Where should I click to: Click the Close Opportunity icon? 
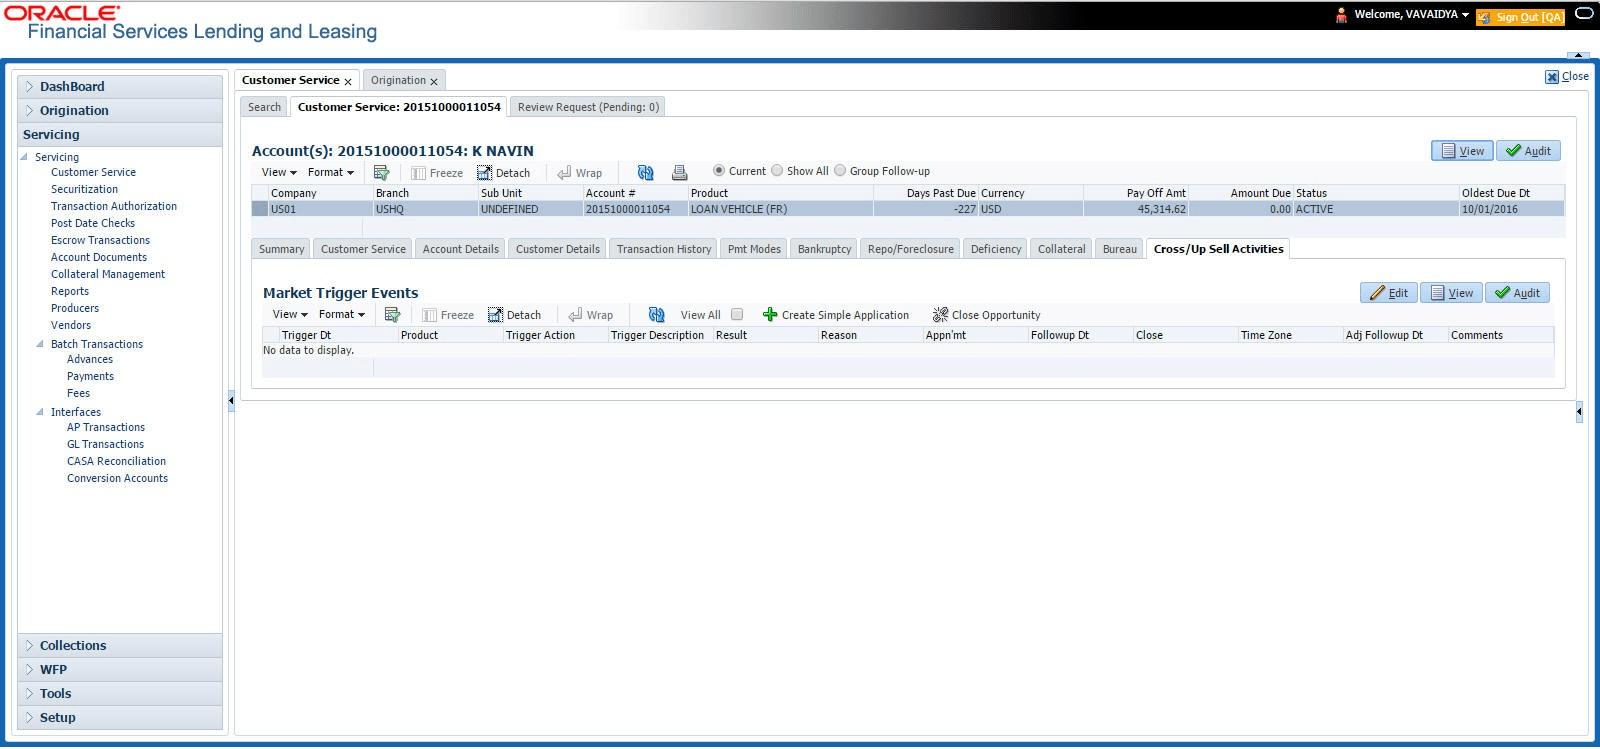point(940,314)
